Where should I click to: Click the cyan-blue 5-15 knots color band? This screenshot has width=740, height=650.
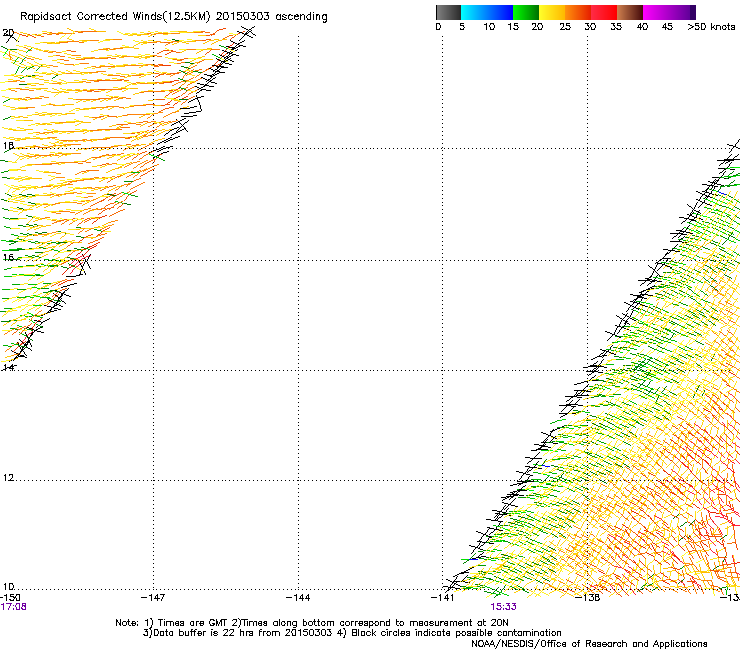[x=487, y=12]
